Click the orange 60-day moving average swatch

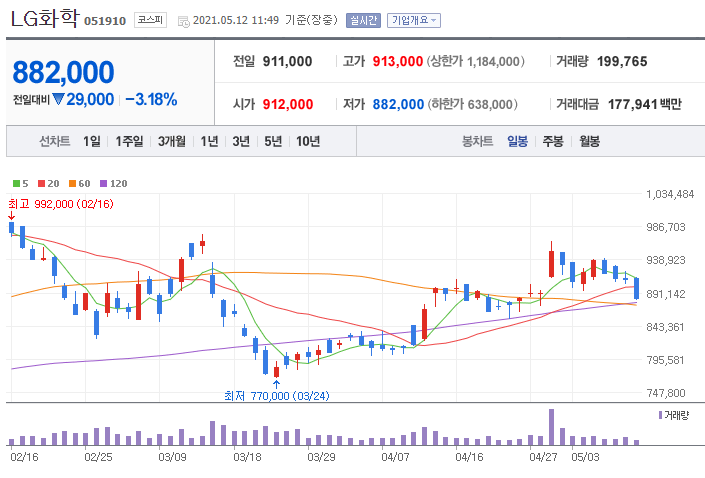pos(72,183)
